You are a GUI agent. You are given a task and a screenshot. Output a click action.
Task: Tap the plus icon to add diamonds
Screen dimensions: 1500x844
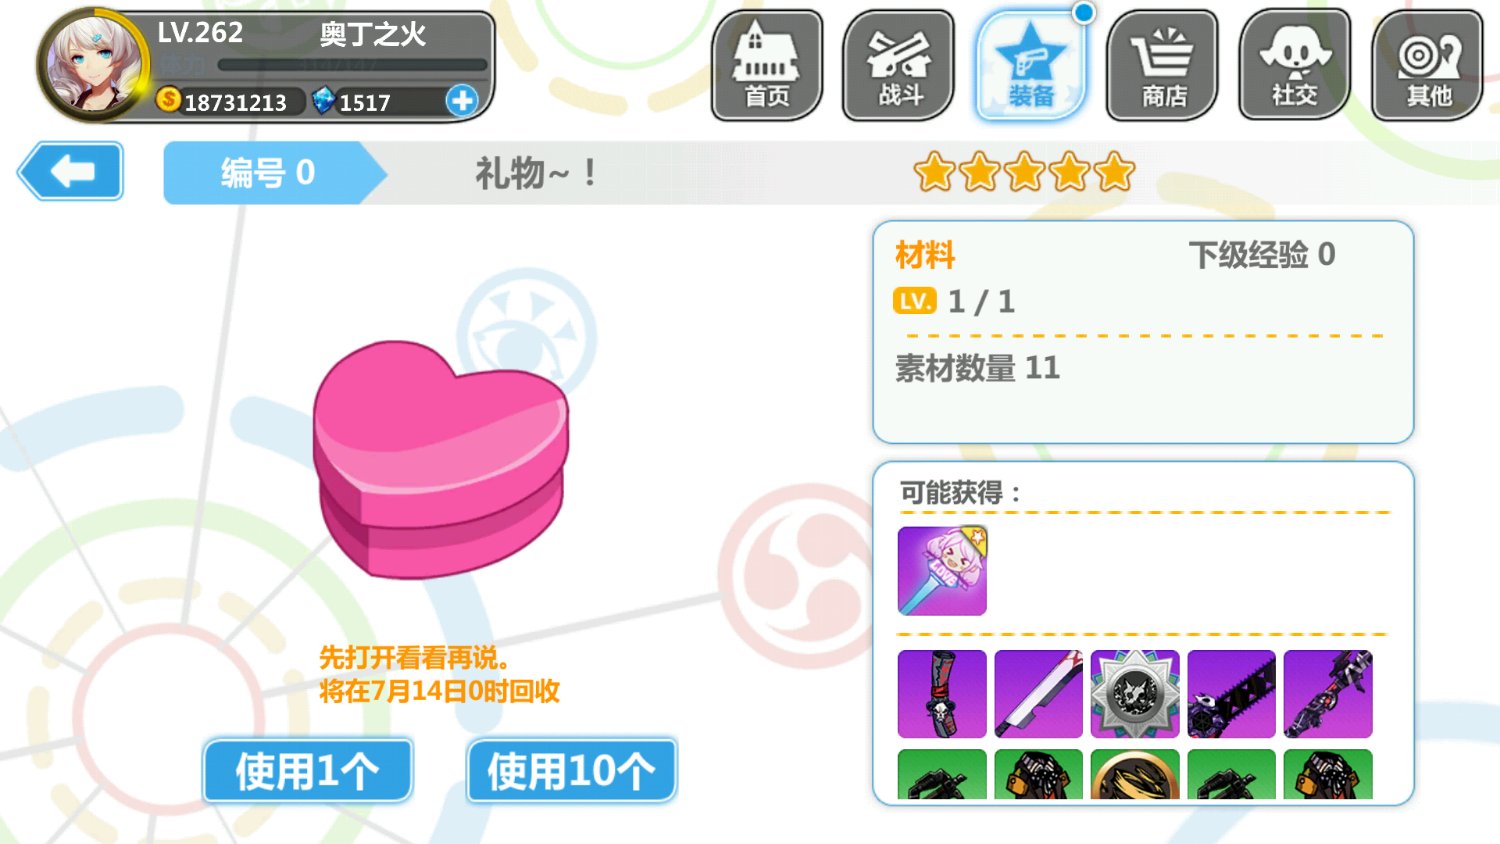[462, 101]
